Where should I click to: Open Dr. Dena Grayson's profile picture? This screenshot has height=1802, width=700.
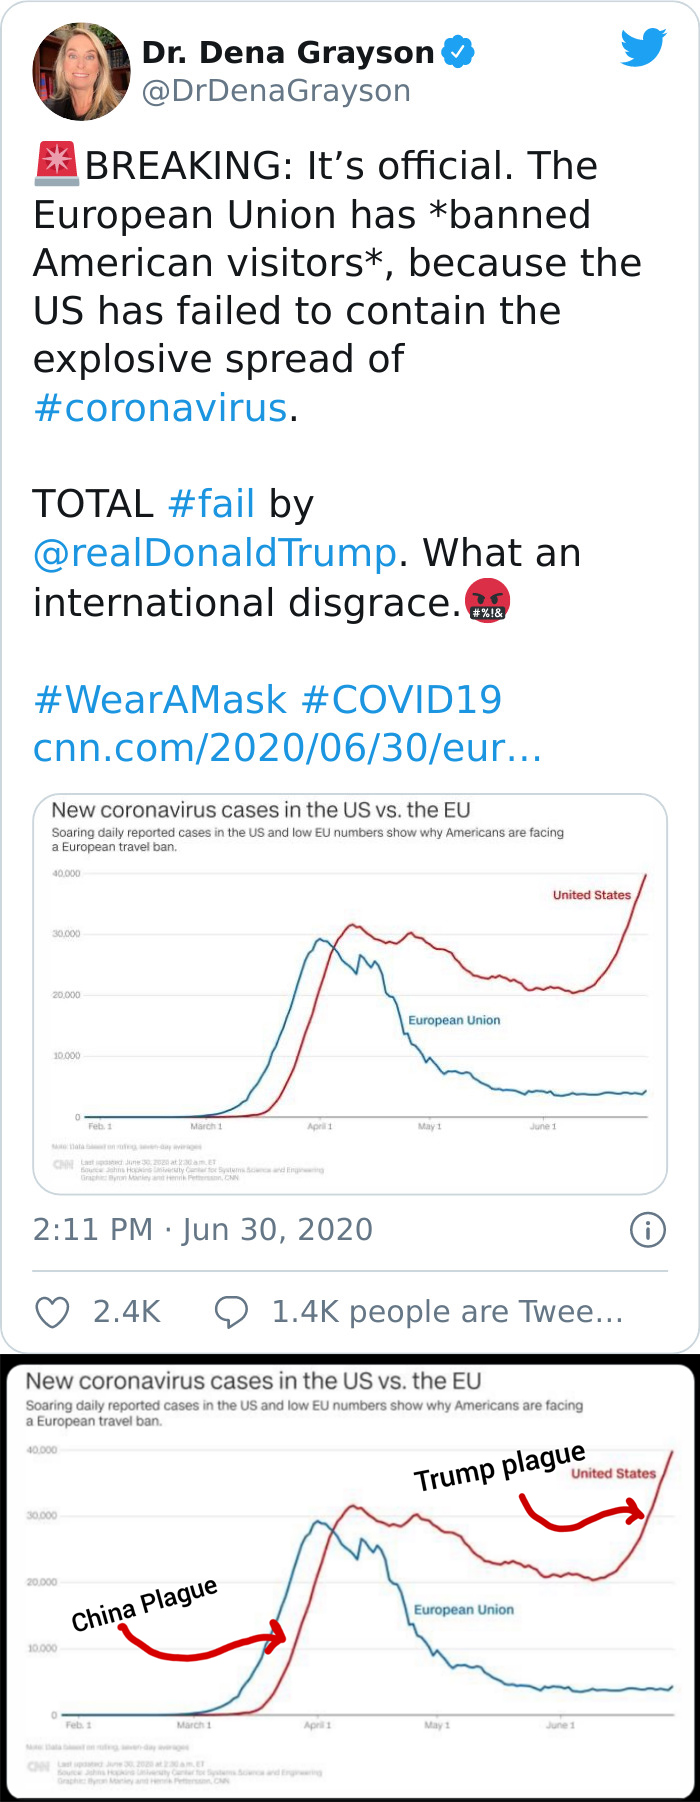click(81, 71)
